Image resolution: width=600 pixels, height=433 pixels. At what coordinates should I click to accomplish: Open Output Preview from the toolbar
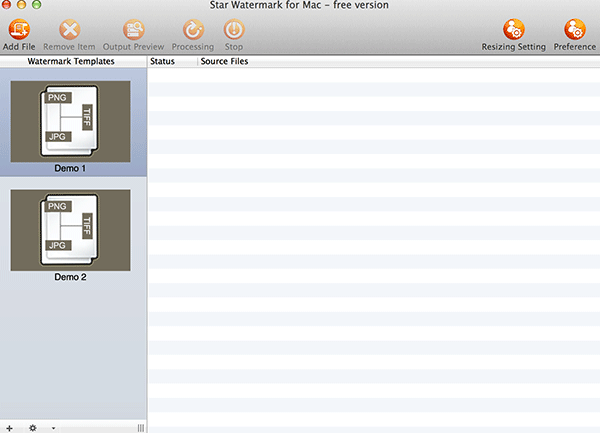click(132, 31)
